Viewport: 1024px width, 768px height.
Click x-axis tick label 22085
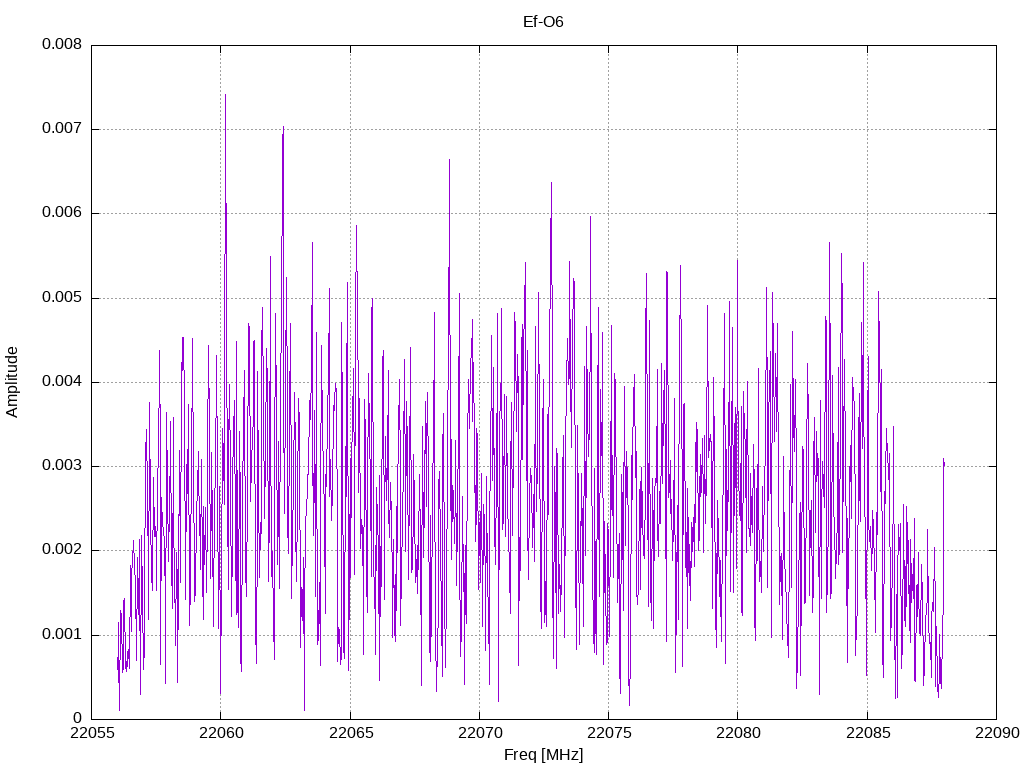(868, 733)
